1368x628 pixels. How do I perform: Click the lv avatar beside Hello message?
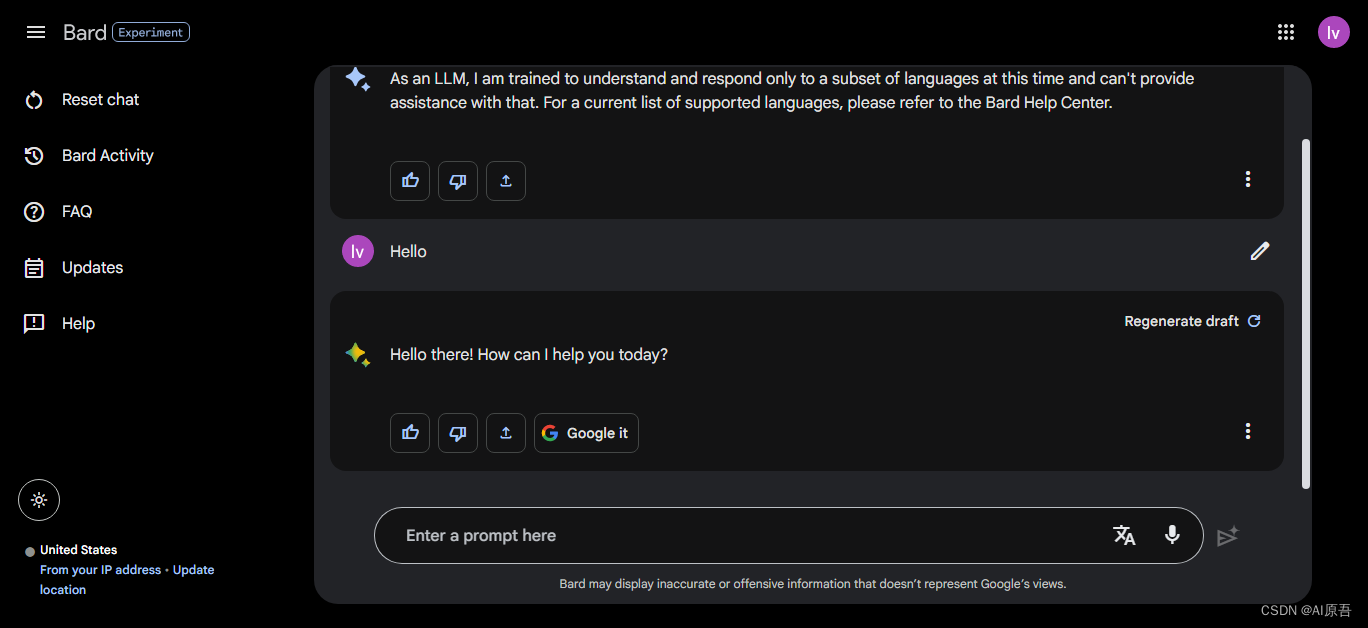(x=358, y=251)
